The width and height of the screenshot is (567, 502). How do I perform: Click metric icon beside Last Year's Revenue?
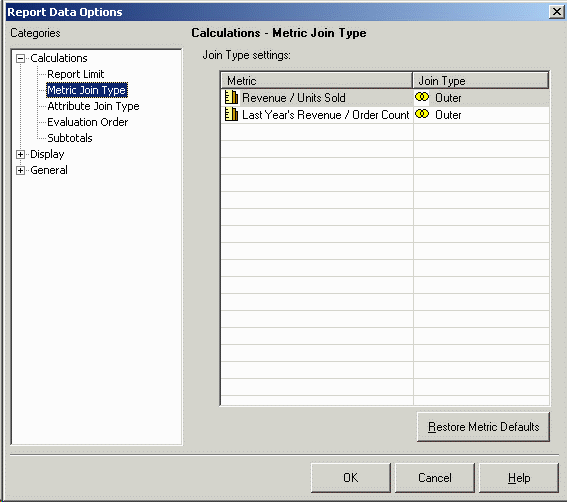pos(231,114)
